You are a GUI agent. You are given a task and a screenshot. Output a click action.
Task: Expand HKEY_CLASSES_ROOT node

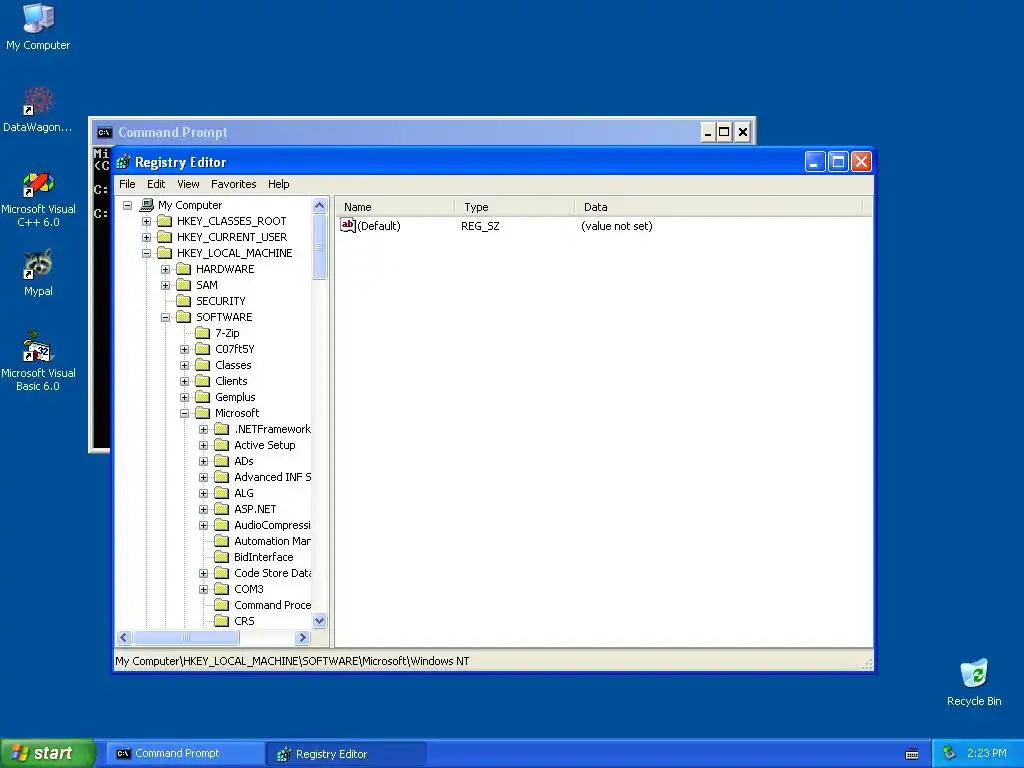(146, 221)
